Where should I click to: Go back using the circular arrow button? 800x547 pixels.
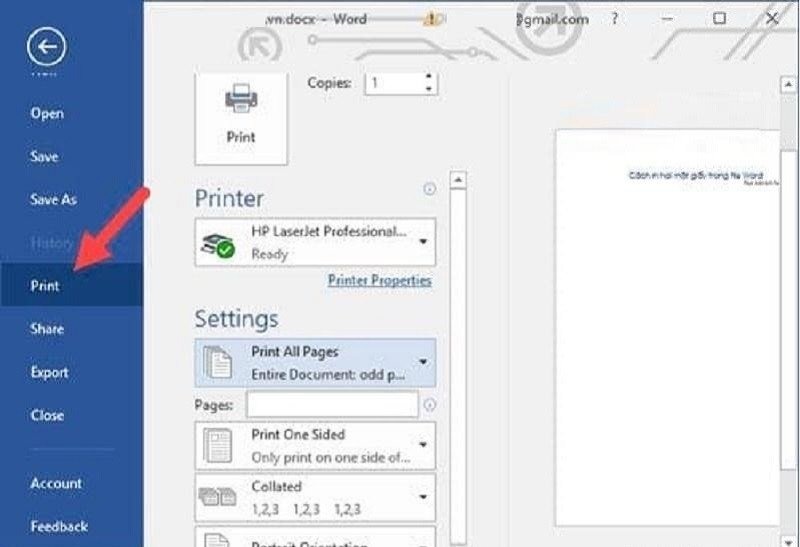point(46,47)
